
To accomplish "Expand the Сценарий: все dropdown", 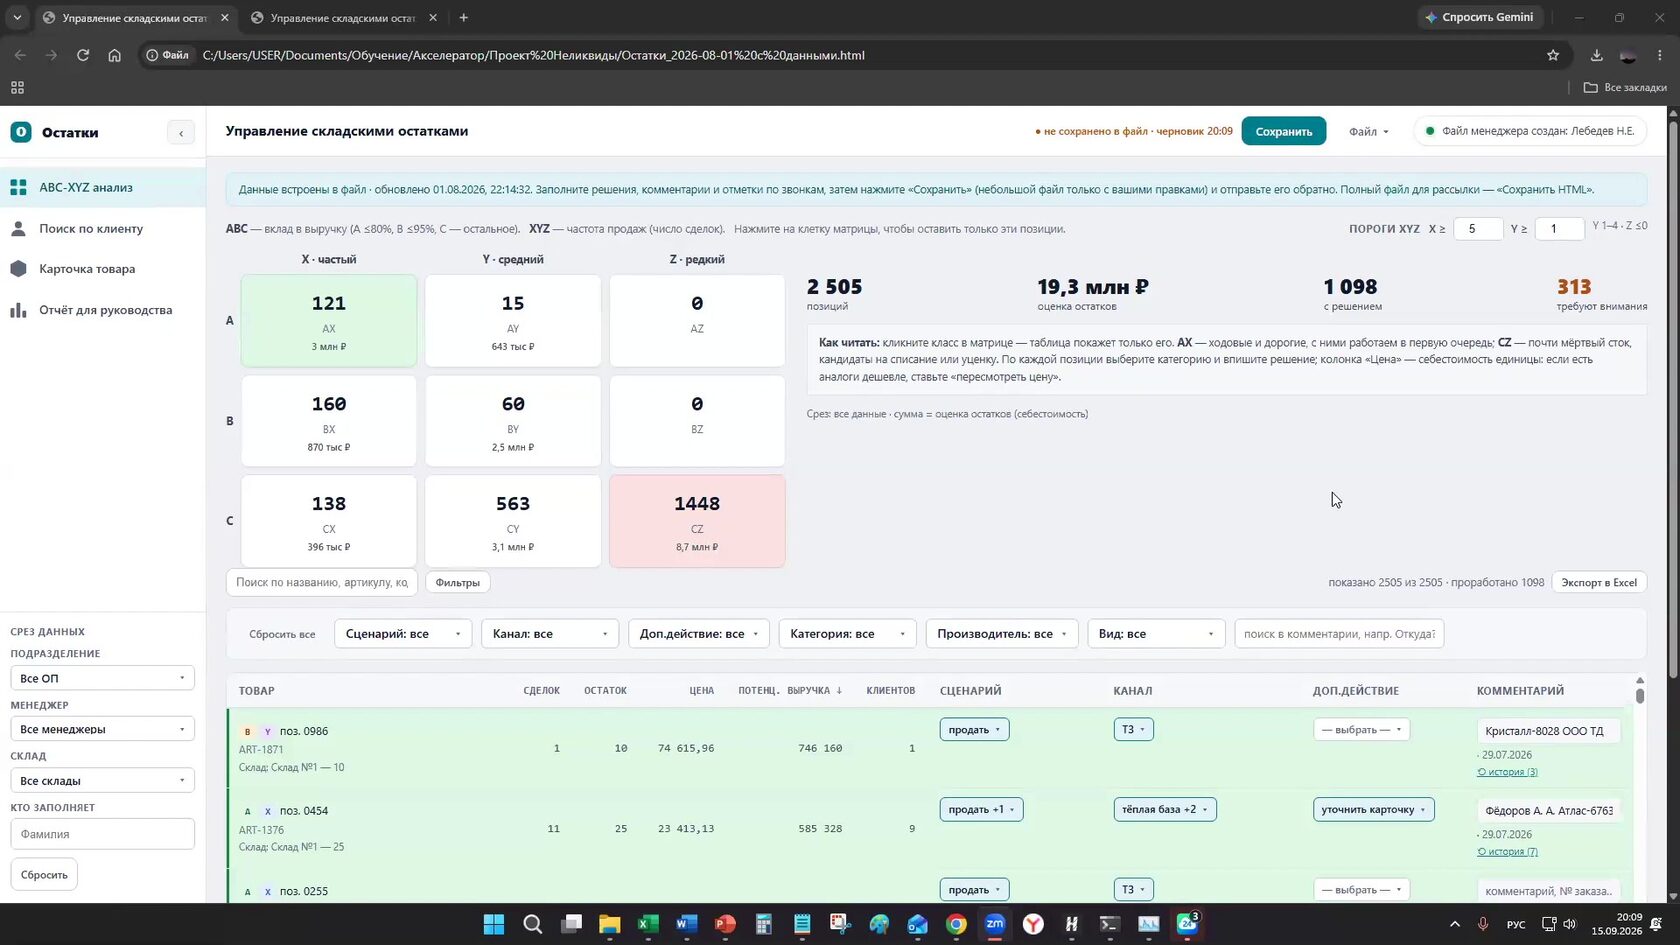I will [x=403, y=634].
